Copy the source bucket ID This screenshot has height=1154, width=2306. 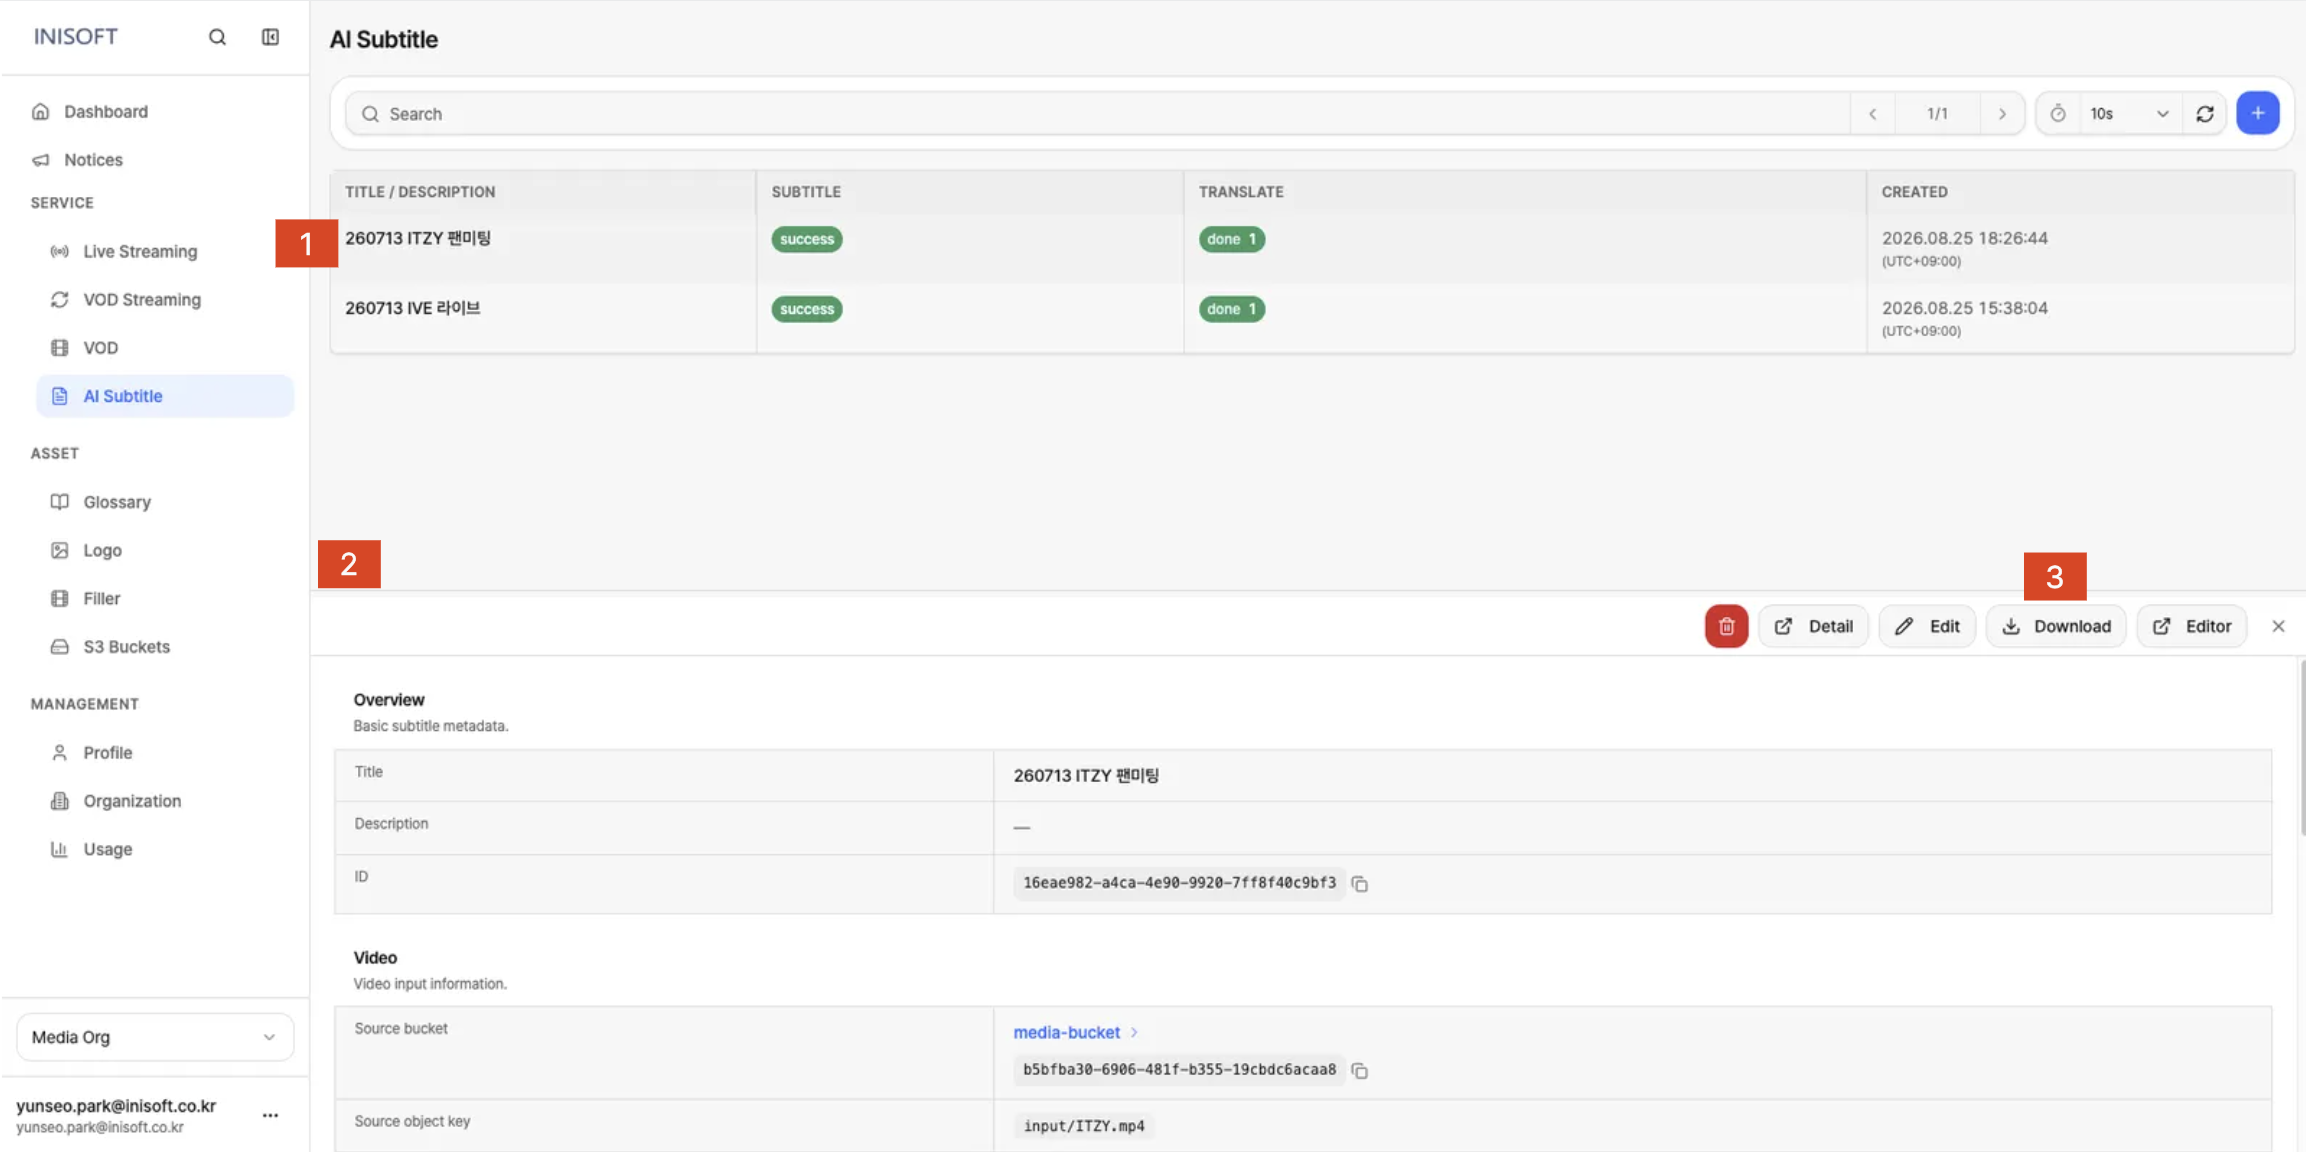1359,1070
